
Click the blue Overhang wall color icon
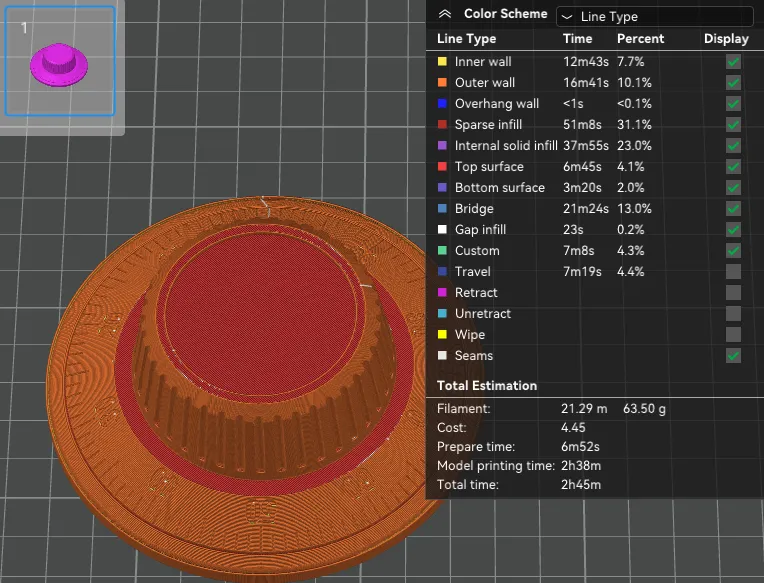click(442, 103)
